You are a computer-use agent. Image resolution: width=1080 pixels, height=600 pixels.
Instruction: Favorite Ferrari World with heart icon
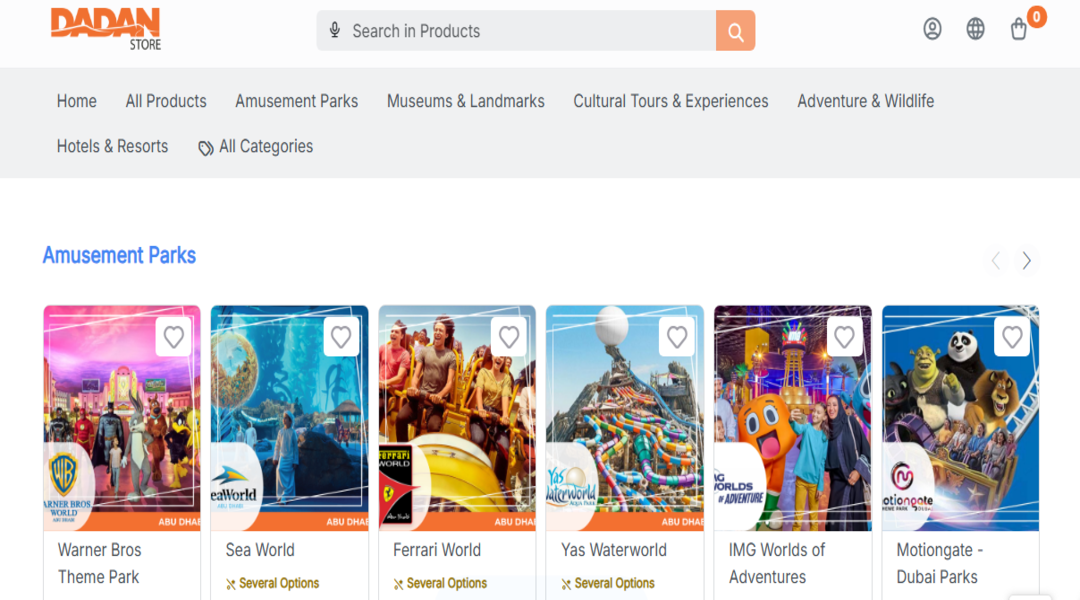509,337
